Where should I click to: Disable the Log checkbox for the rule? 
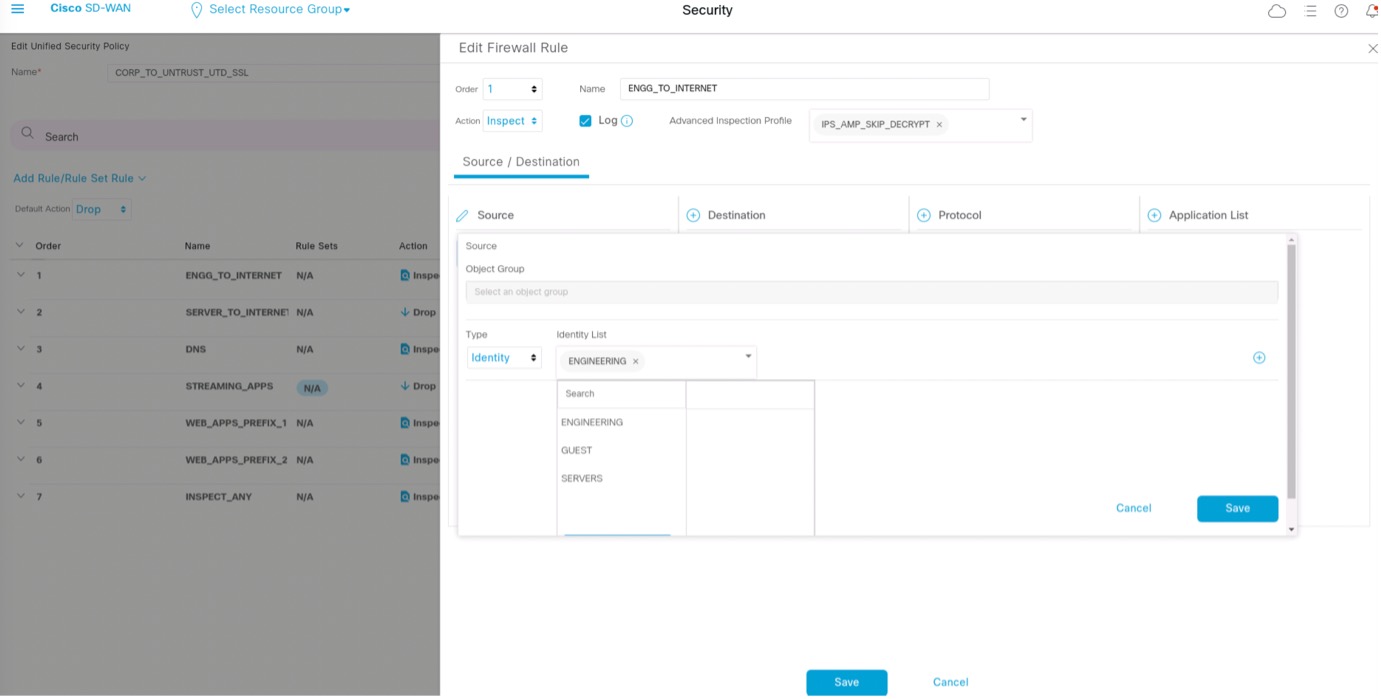(585, 120)
